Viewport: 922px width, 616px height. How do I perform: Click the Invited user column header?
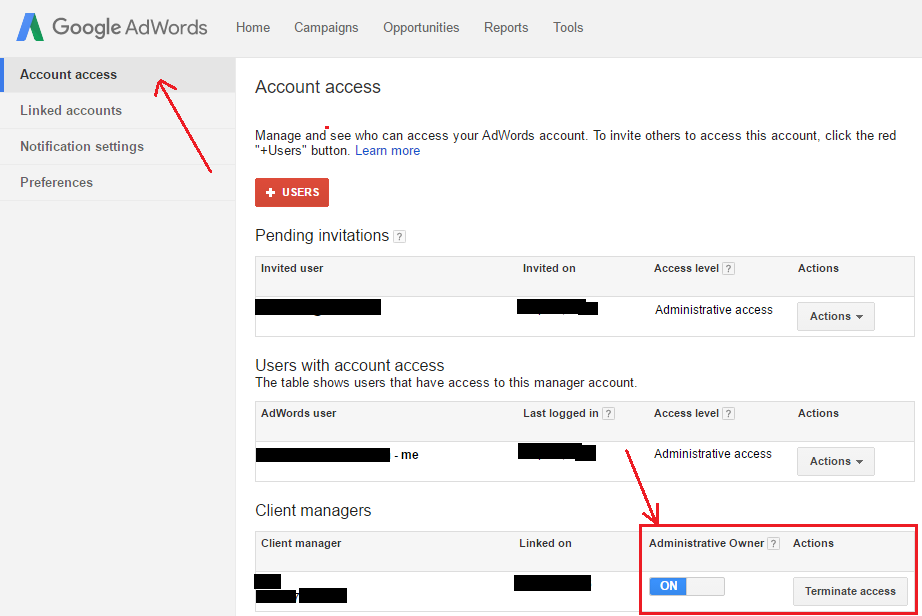click(292, 268)
